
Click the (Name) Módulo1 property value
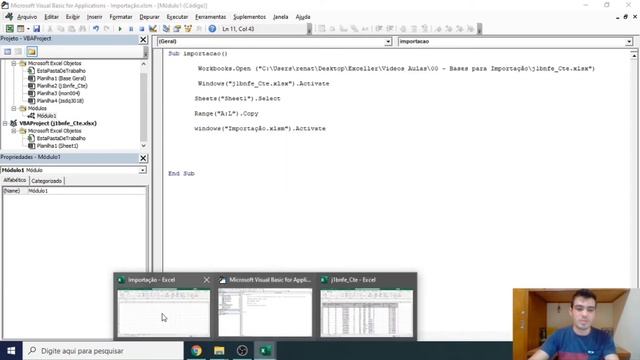pyautogui.click(x=86, y=191)
